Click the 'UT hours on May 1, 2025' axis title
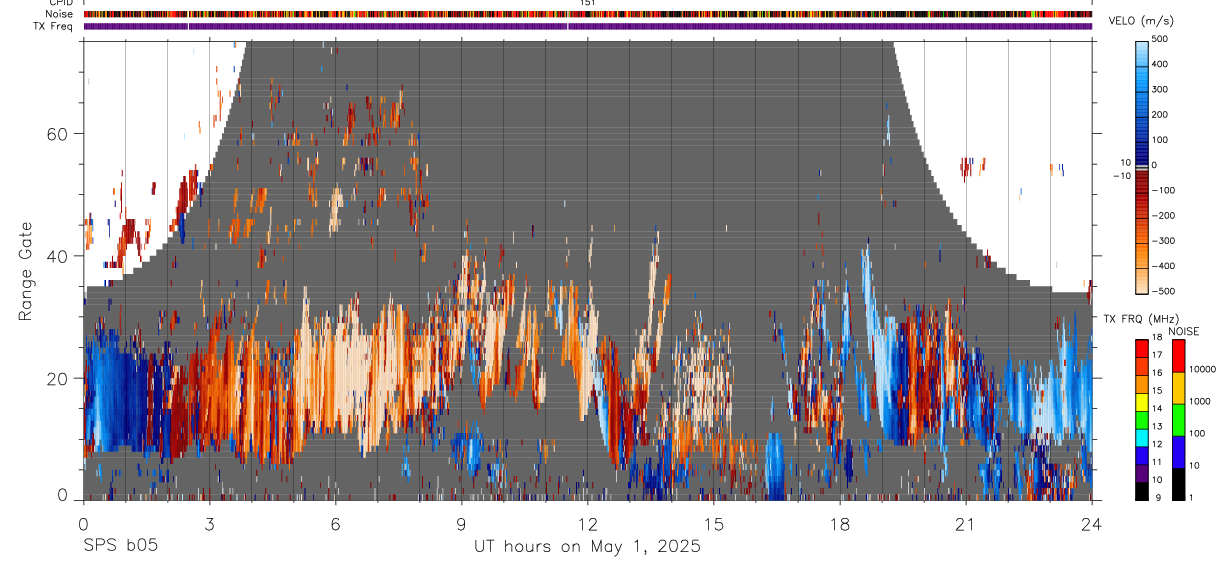The width and height of the screenshot is (1228, 567). click(x=587, y=546)
